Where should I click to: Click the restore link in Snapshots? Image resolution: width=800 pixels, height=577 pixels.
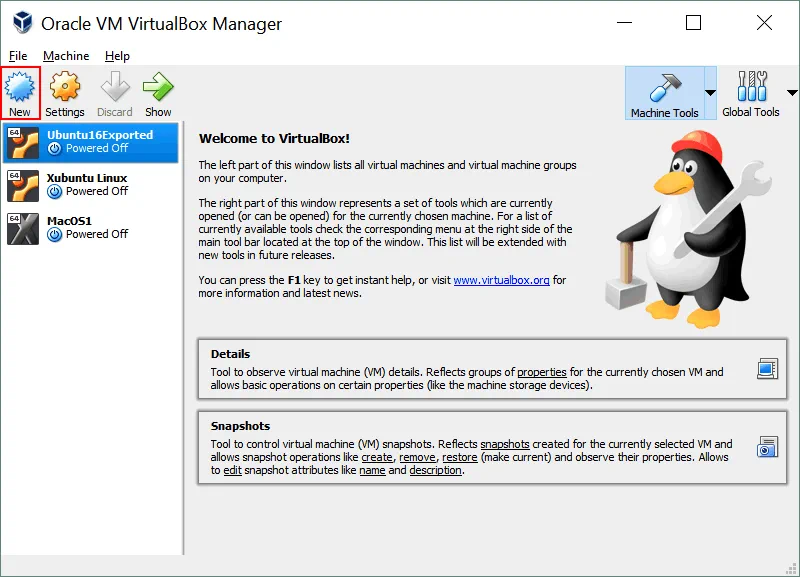(459, 457)
